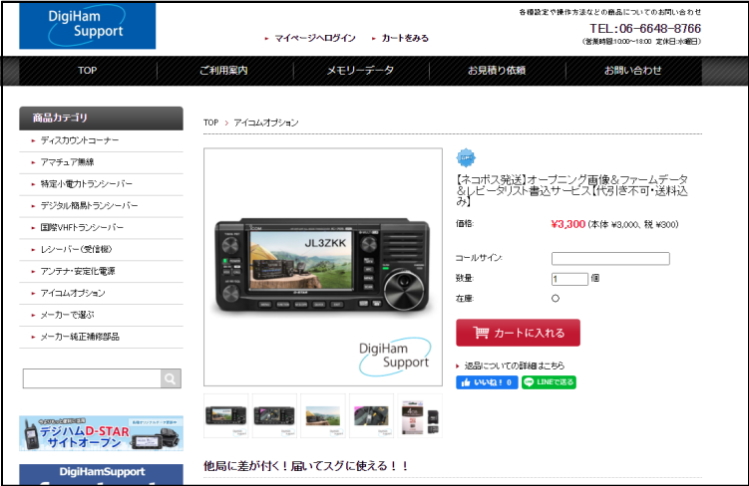
Task: Select the third landscape thumbnail
Action: coord(323,416)
